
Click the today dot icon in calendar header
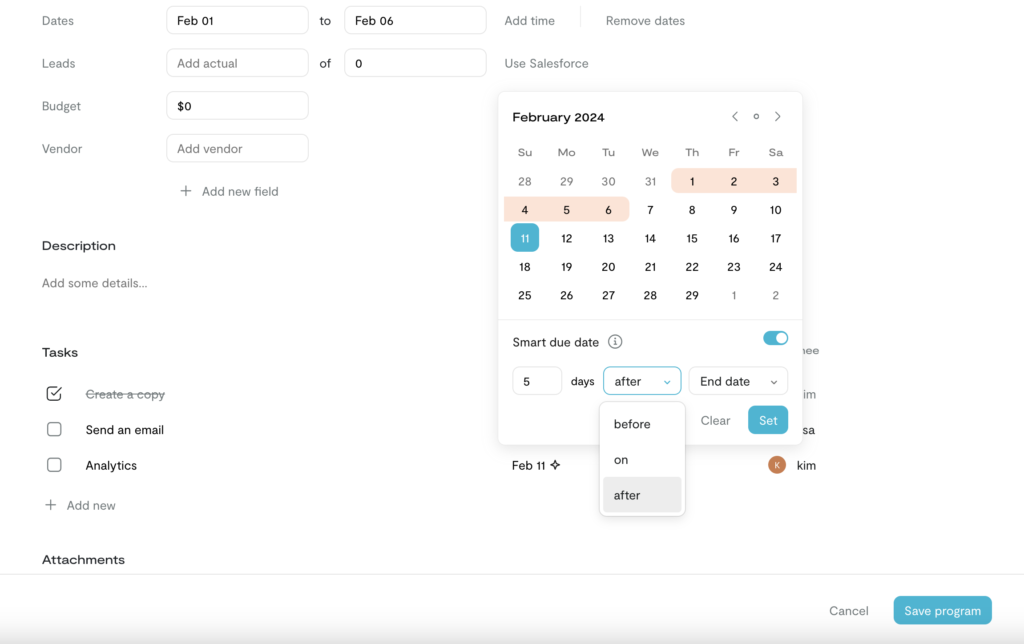tap(756, 117)
